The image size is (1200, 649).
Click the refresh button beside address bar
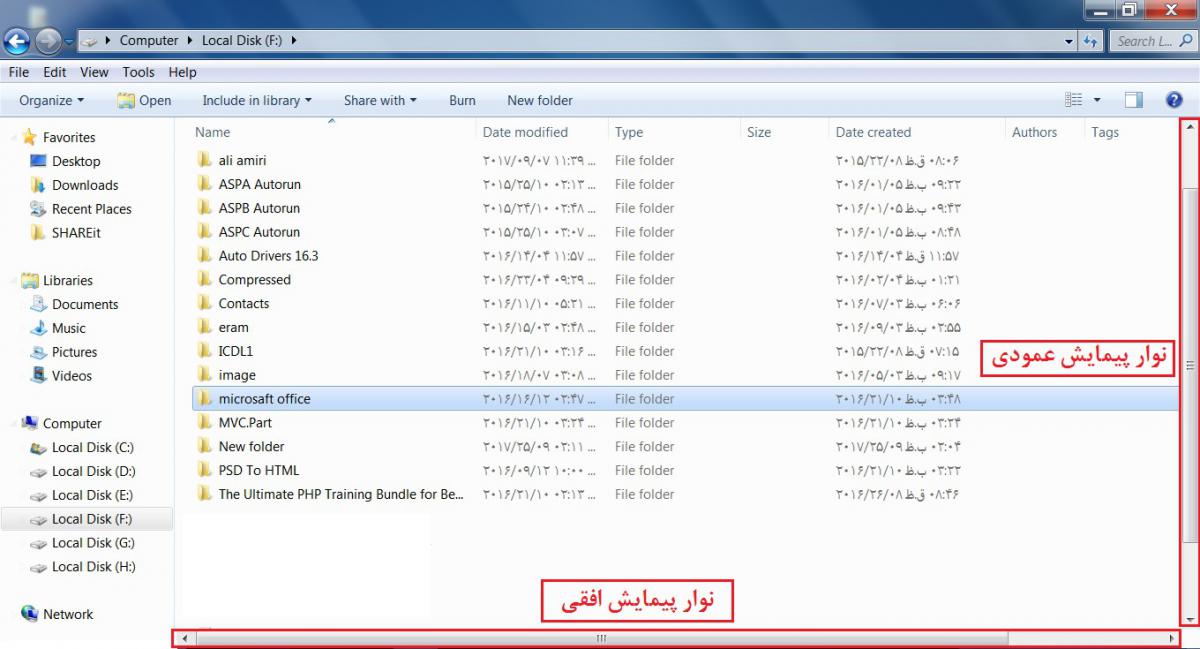tap(1091, 41)
